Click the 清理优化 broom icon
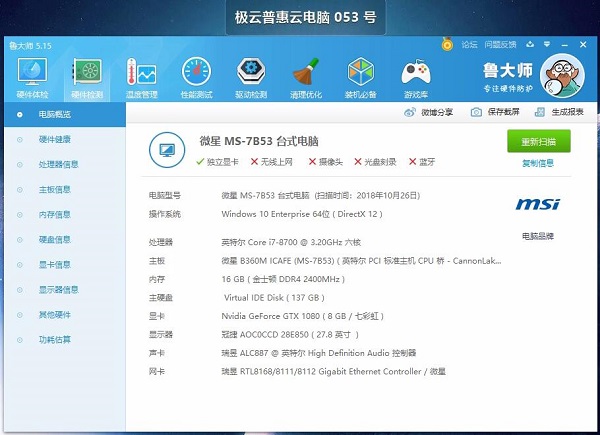This screenshot has height=435, width=600. (x=304, y=75)
